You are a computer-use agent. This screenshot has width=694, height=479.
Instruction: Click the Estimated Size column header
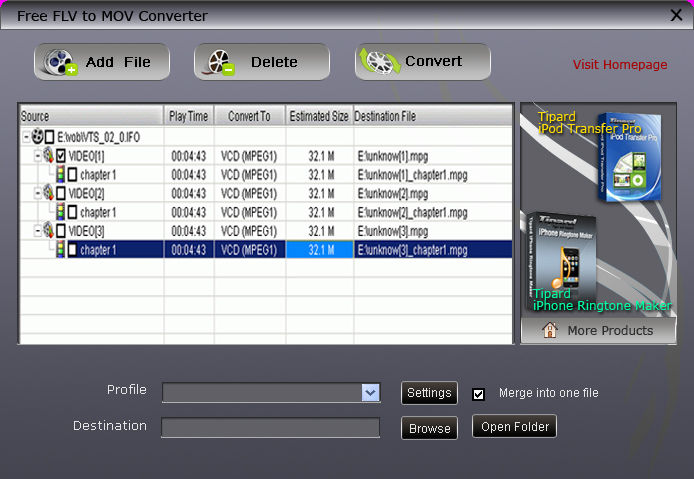319,116
